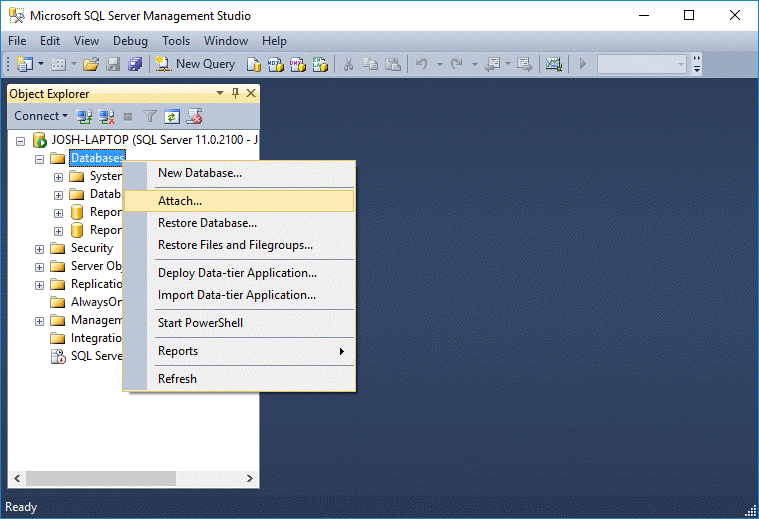759x519 pixels.
Task: Click the Database Engine Query icon
Action: point(254,64)
